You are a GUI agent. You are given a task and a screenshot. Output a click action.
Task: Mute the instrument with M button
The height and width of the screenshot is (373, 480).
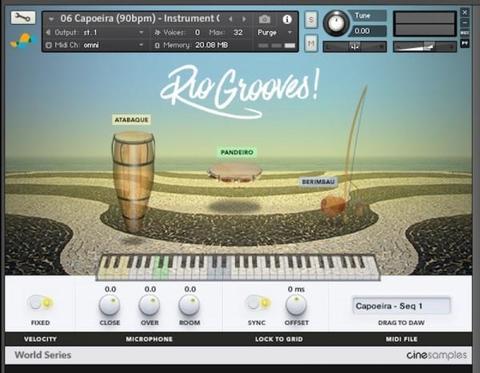point(311,43)
